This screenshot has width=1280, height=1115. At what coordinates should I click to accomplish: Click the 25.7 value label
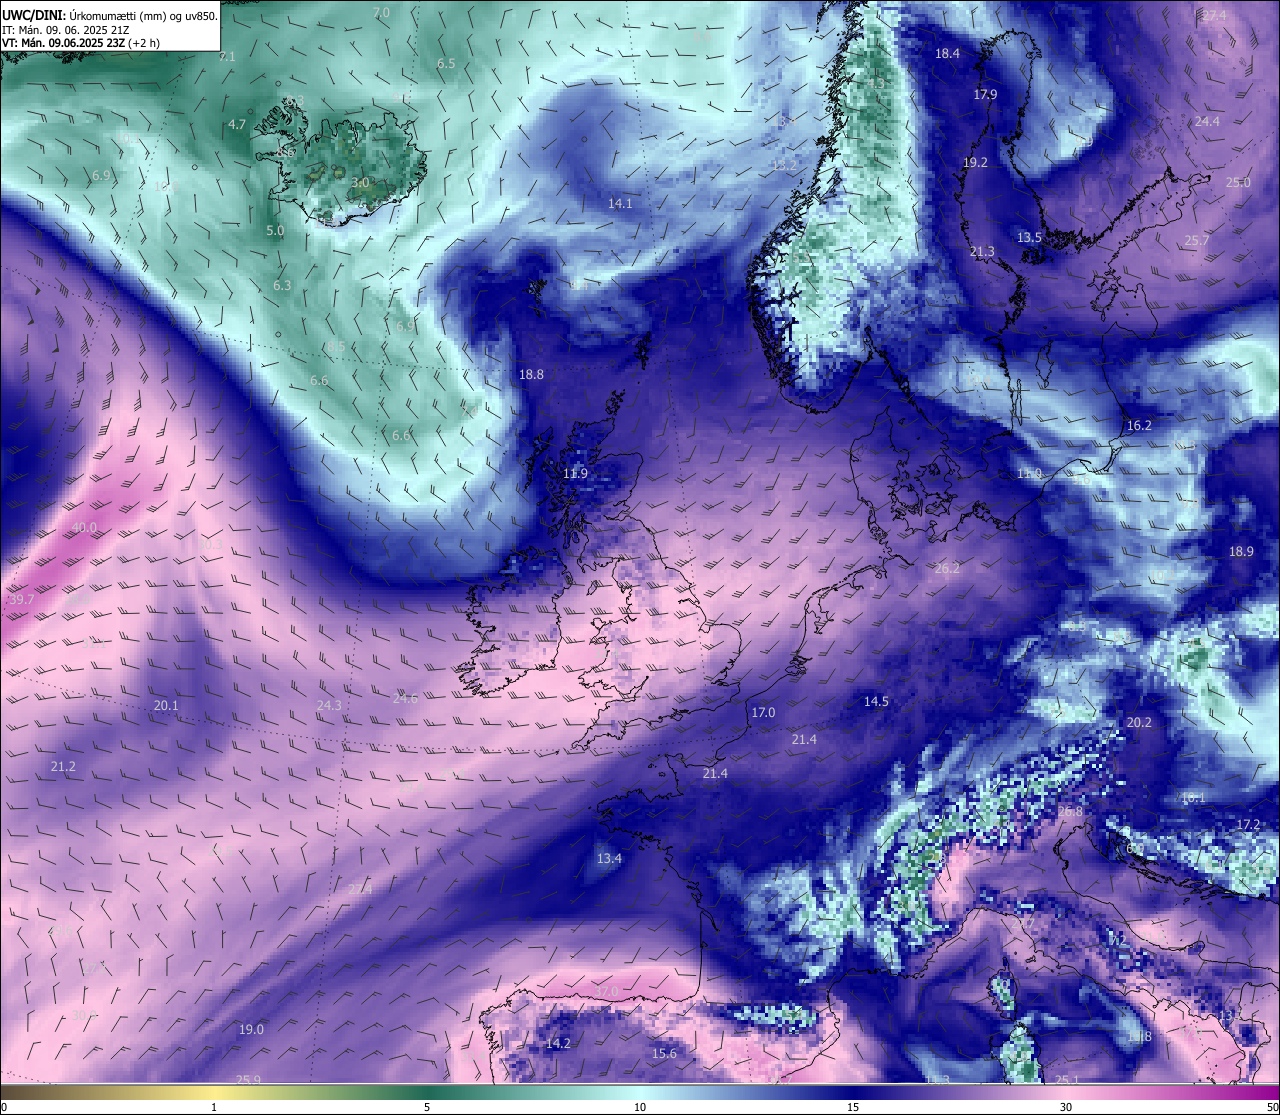point(1196,241)
